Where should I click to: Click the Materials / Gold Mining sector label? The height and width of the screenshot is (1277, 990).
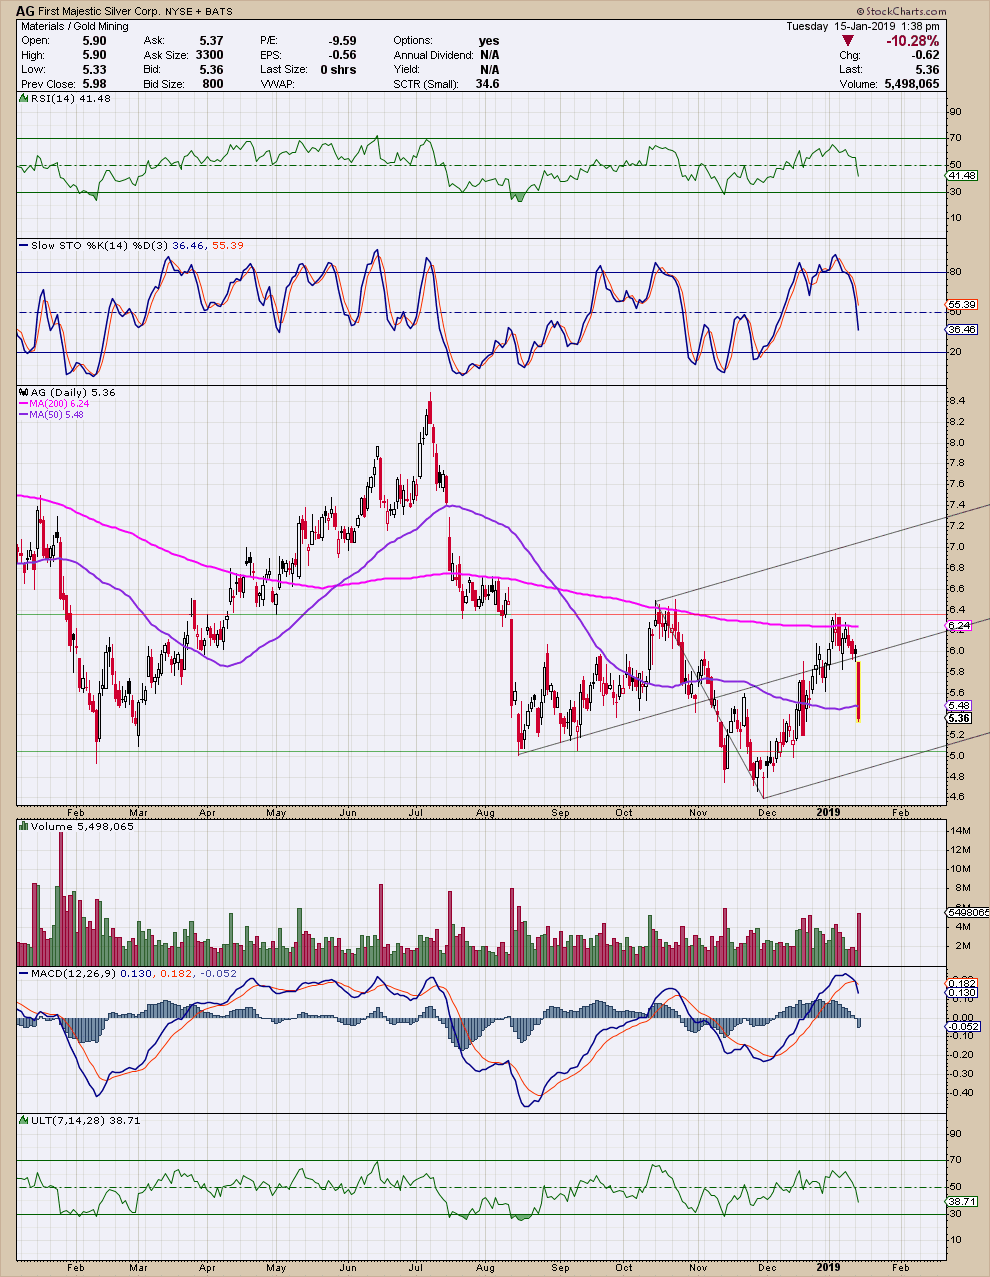pyautogui.click(x=75, y=26)
